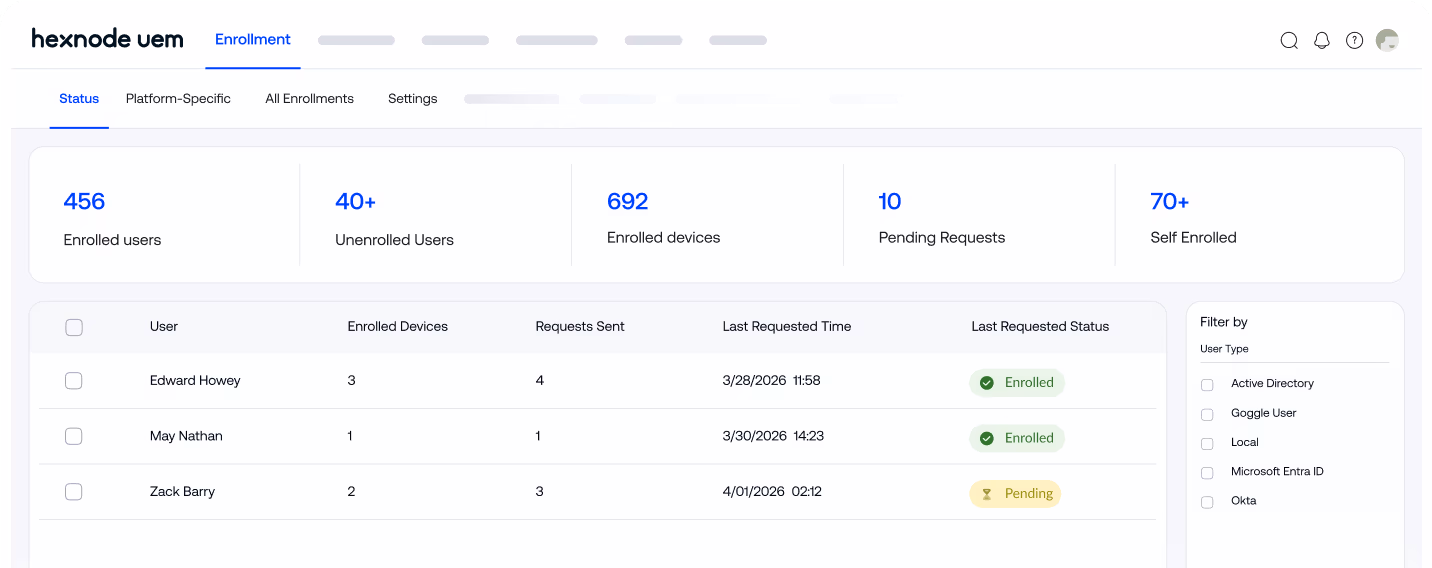The width and height of the screenshot is (1432, 568).
Task: Click Pending badge for Zack Barry
Action: pos(1015,494)
